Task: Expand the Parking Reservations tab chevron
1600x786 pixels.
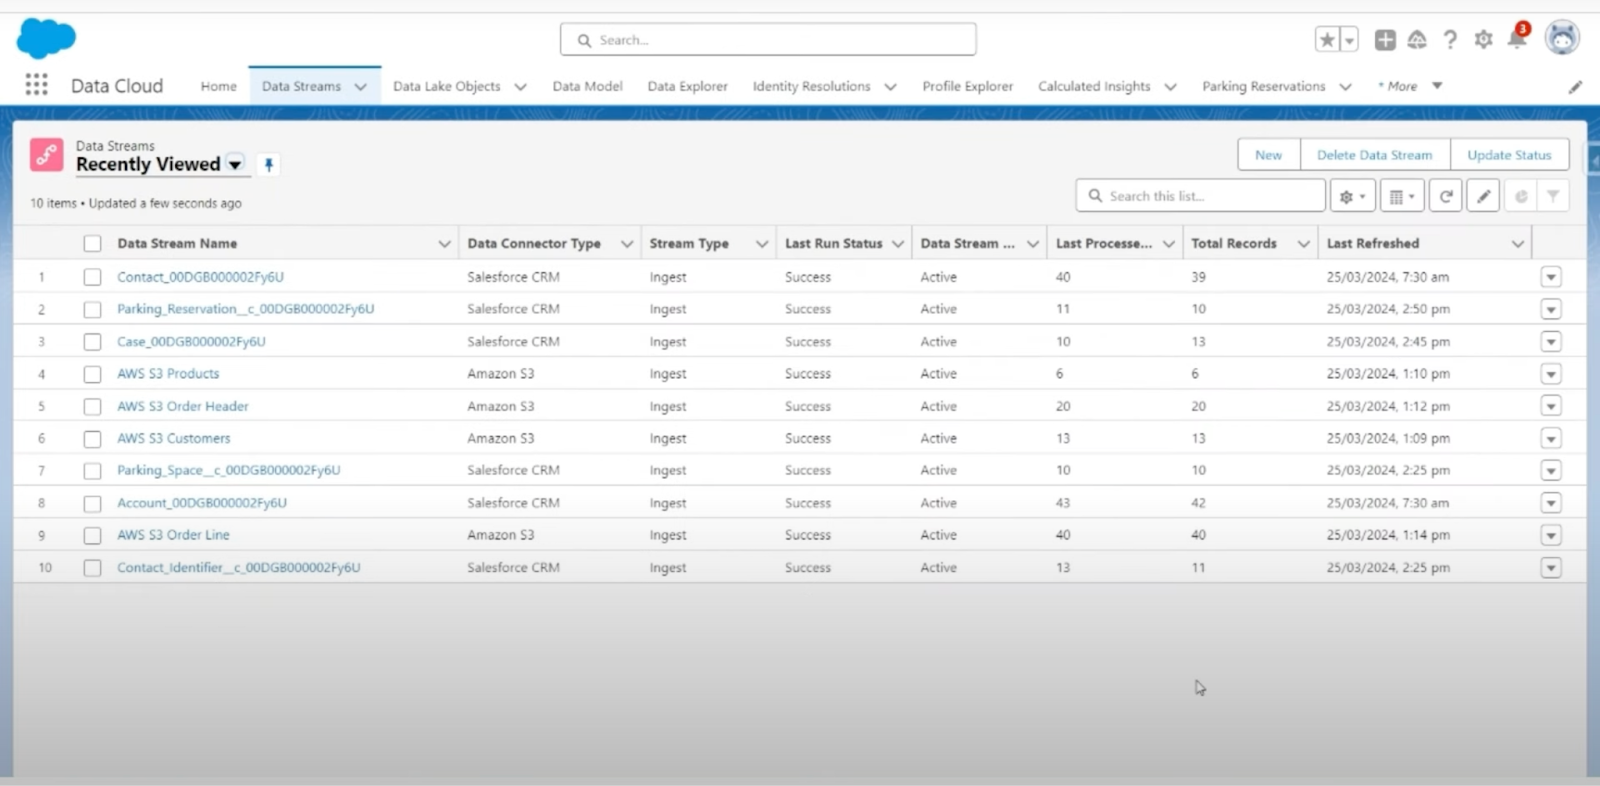Action: (x=1345, y=87)
